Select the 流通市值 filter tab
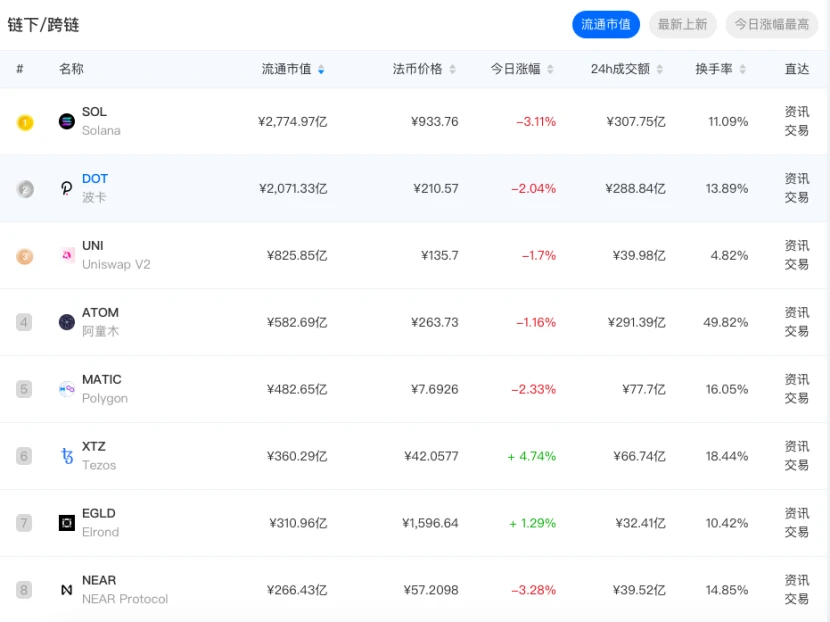The image size is (830, 622). pyautogui.click(x=606, y=24)
